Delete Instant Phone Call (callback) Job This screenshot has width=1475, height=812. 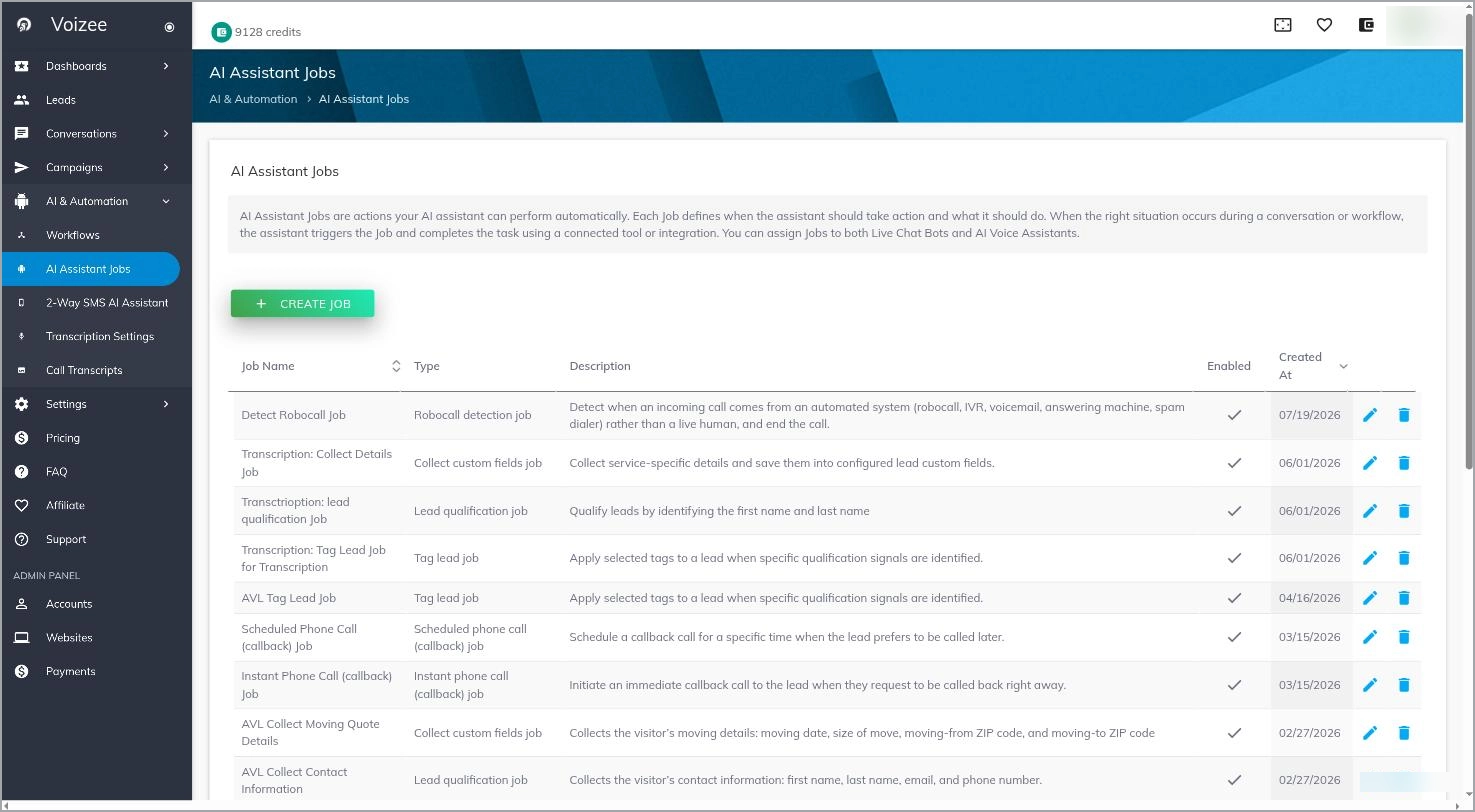coord(1404,685)
